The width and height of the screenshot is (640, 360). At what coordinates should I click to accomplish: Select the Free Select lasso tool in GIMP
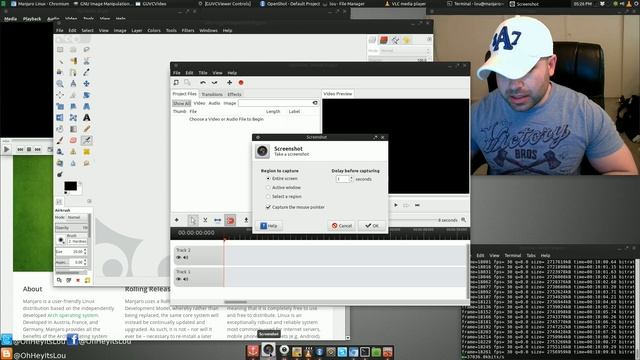[x=86, y=49]
